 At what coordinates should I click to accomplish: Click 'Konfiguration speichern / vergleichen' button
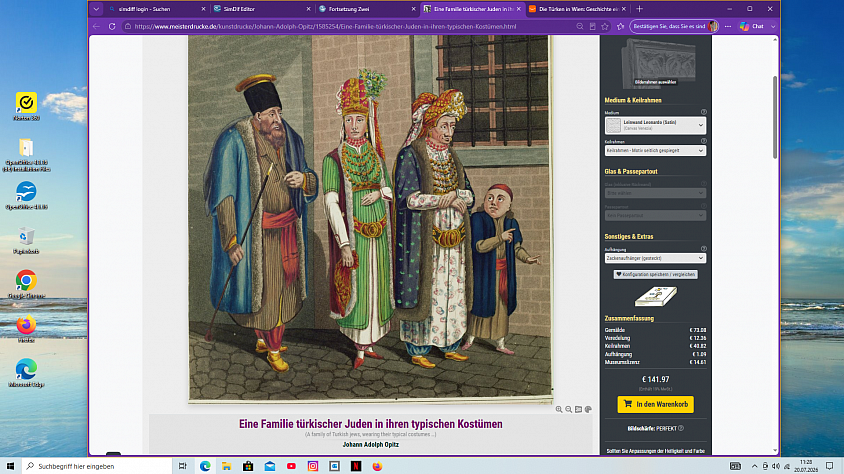[x=656, y=274]
